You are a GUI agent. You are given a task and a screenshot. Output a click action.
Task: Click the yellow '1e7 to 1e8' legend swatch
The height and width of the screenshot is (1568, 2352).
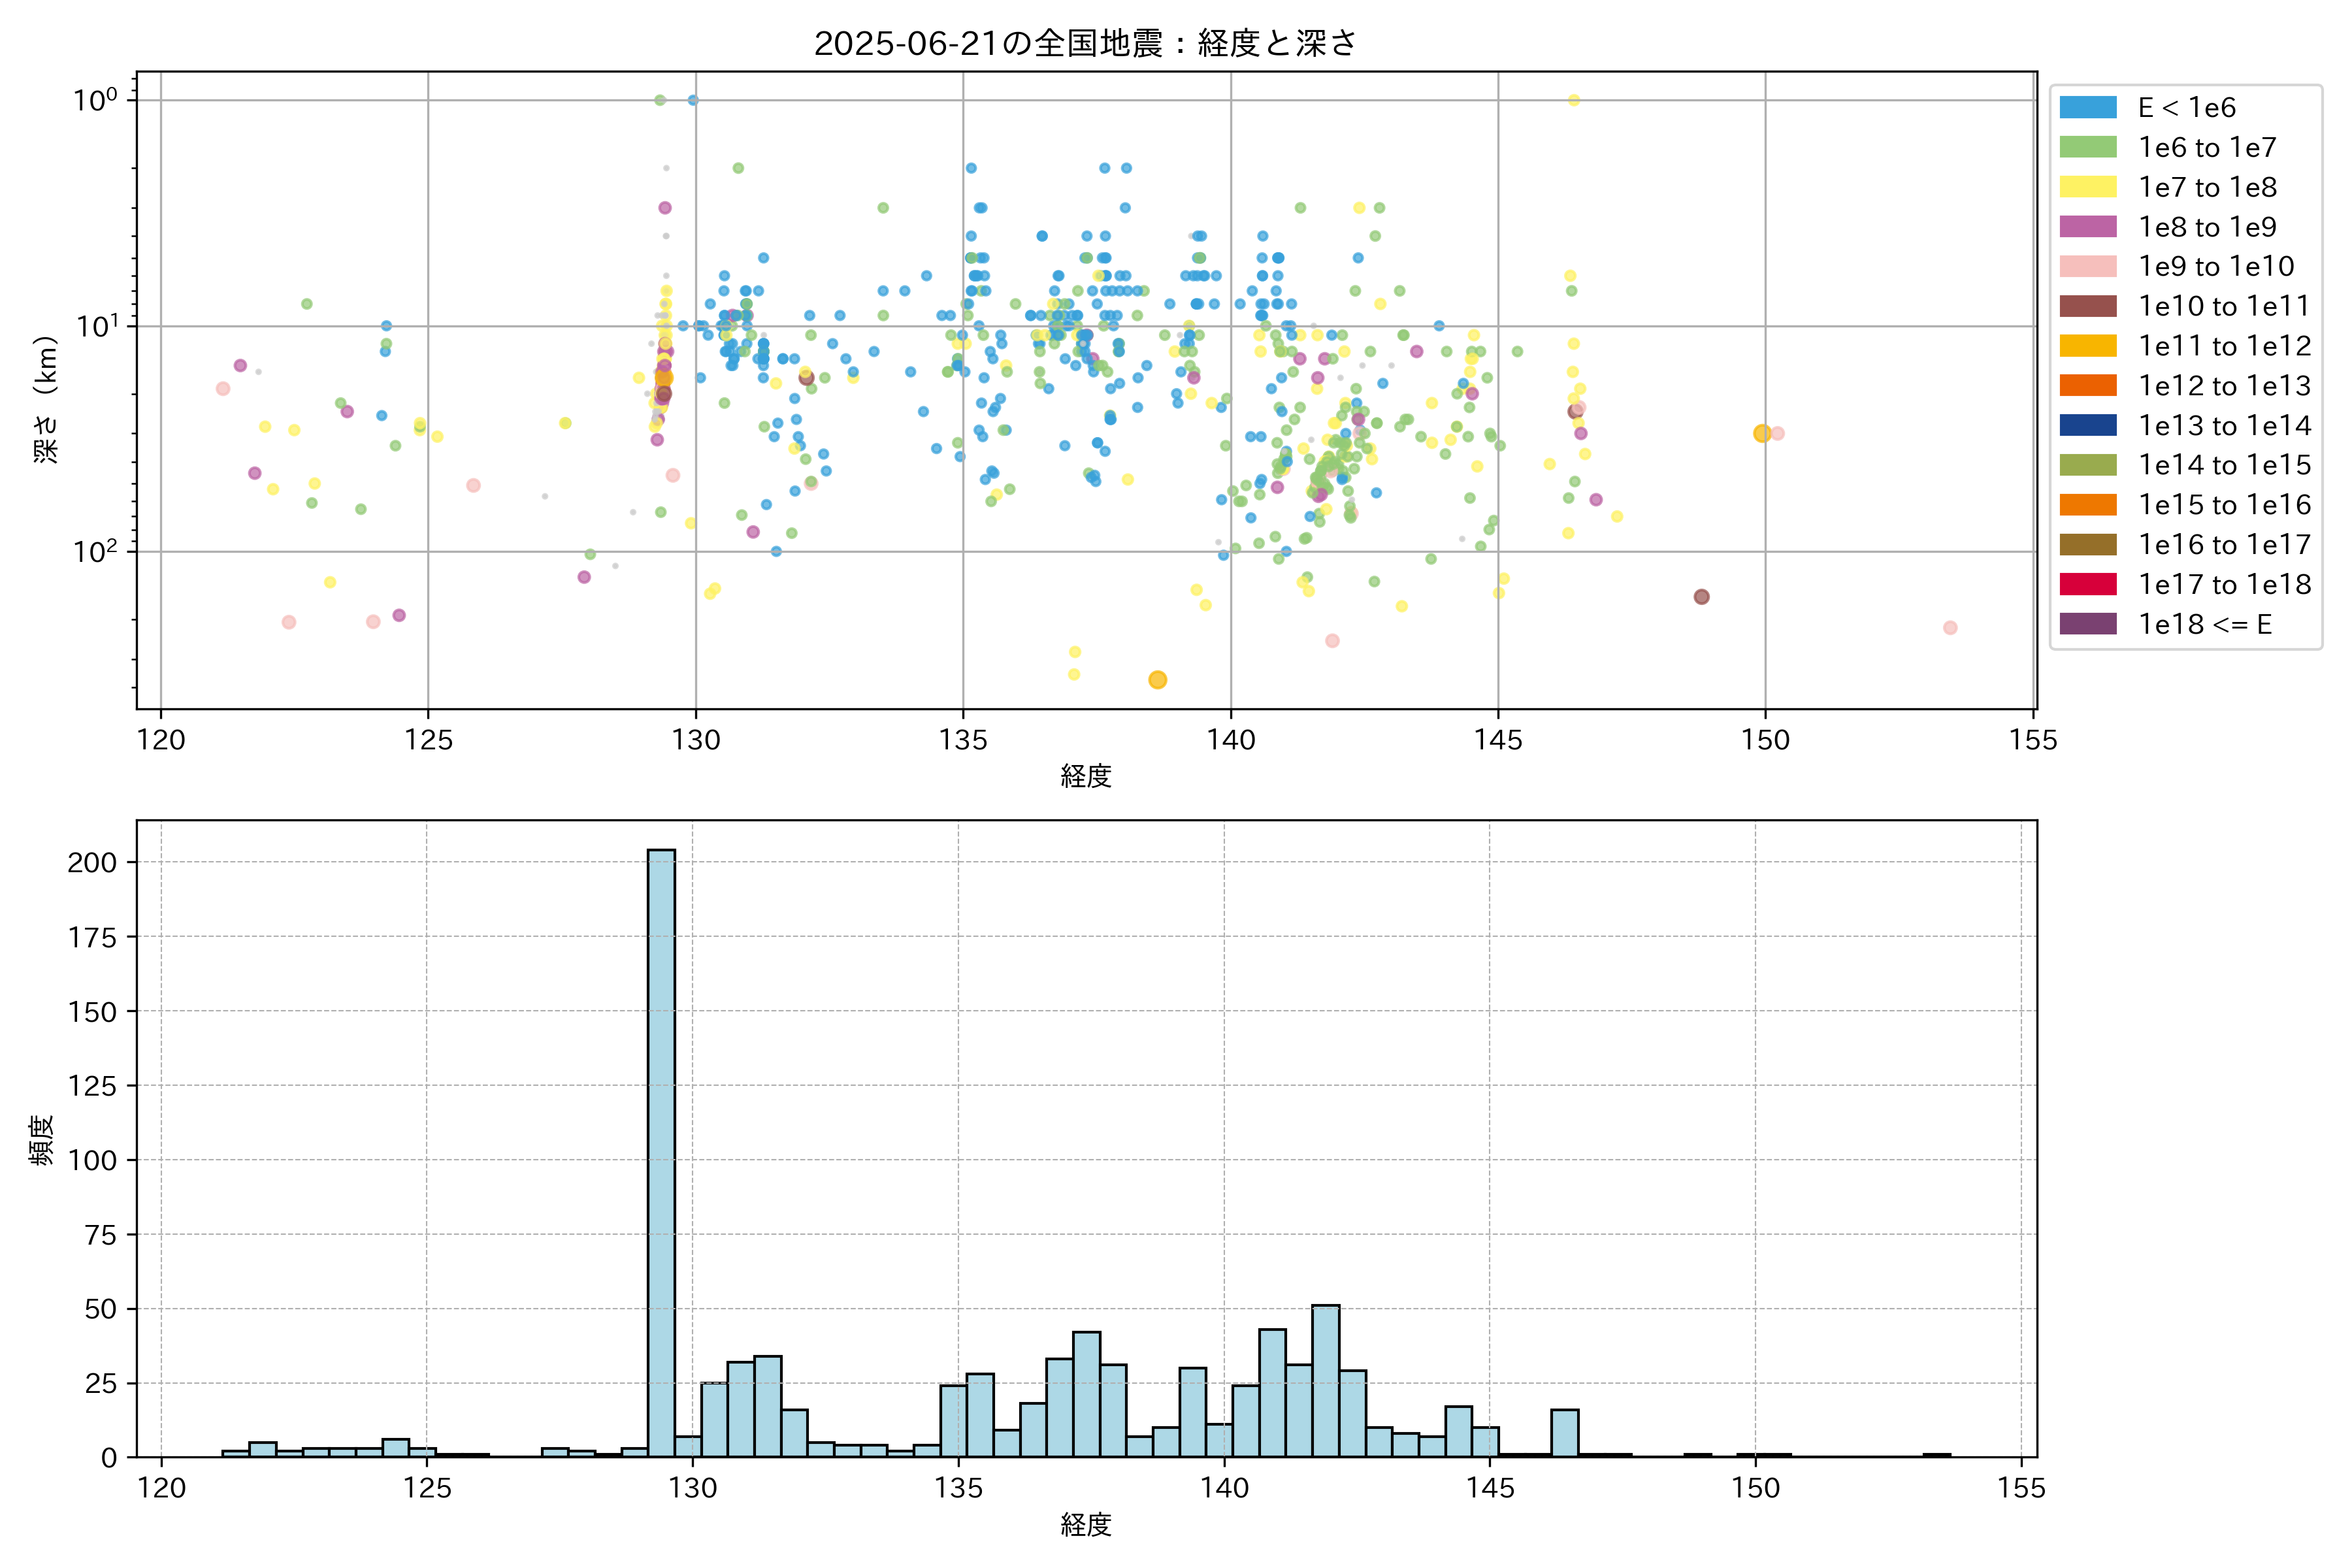[x=2087, y=187]
